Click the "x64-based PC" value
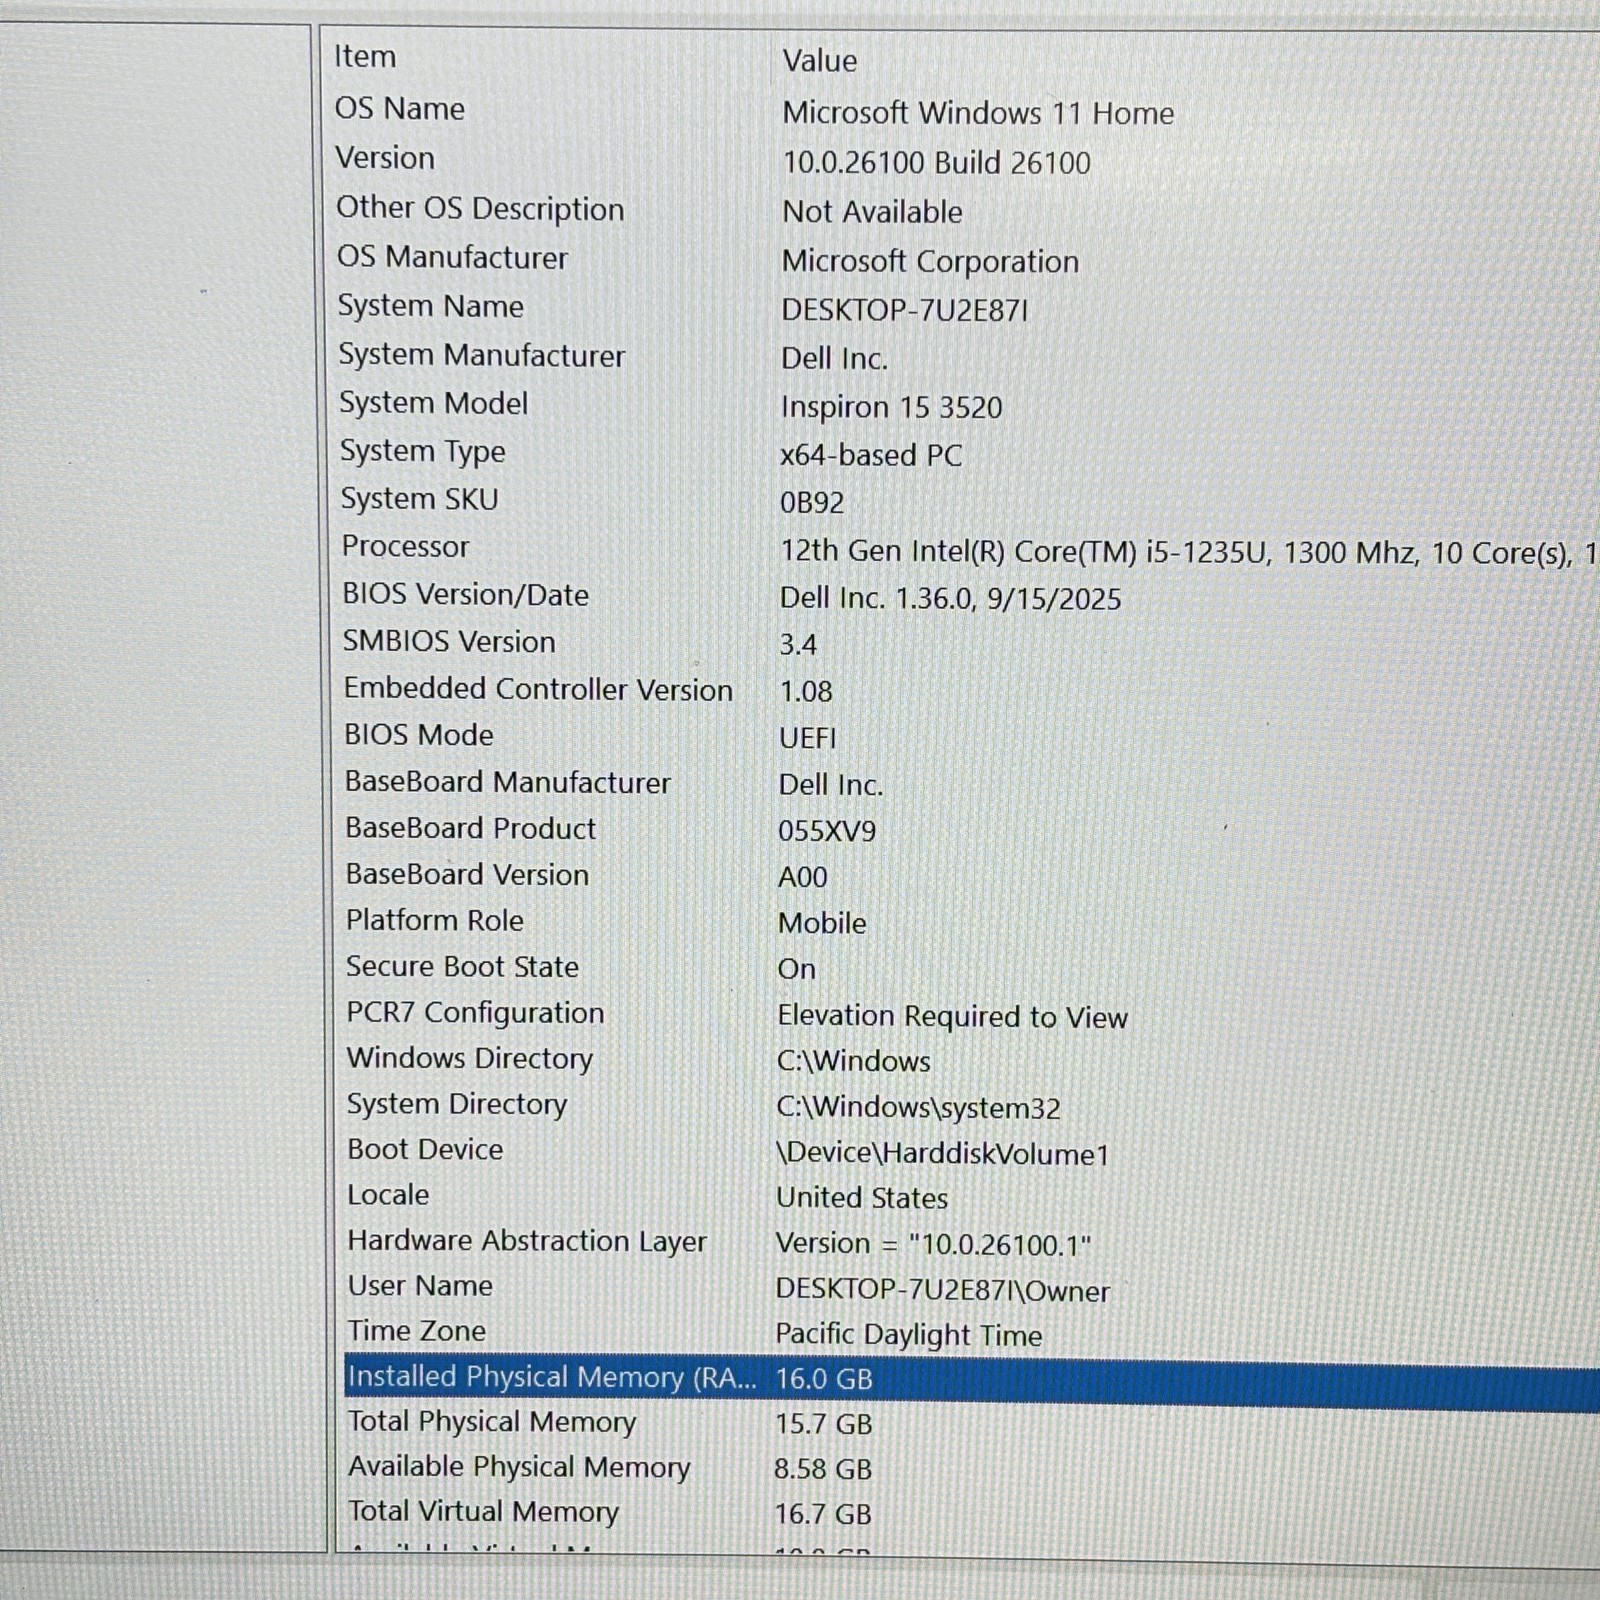The height and width of the screenshot is (1600, 1600). coord(870,455)
